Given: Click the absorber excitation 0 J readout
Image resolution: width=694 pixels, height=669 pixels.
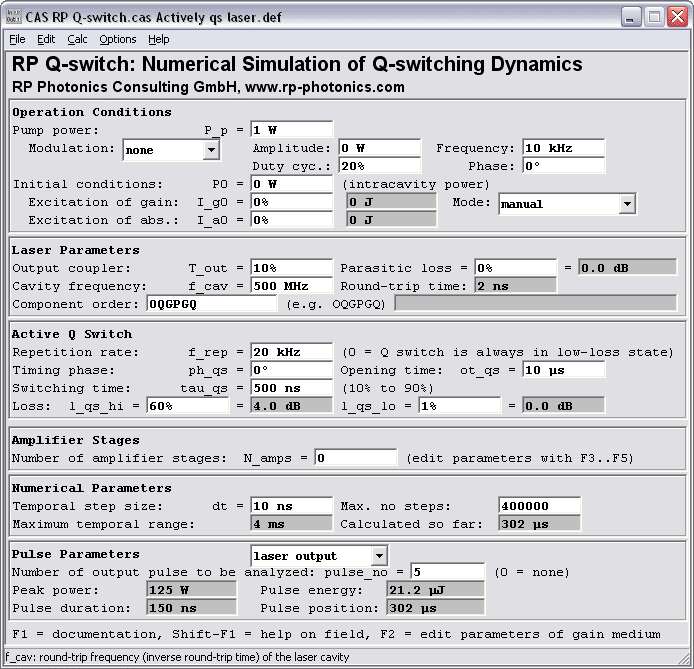Looking at the screenshot, I should coord(392,220).
